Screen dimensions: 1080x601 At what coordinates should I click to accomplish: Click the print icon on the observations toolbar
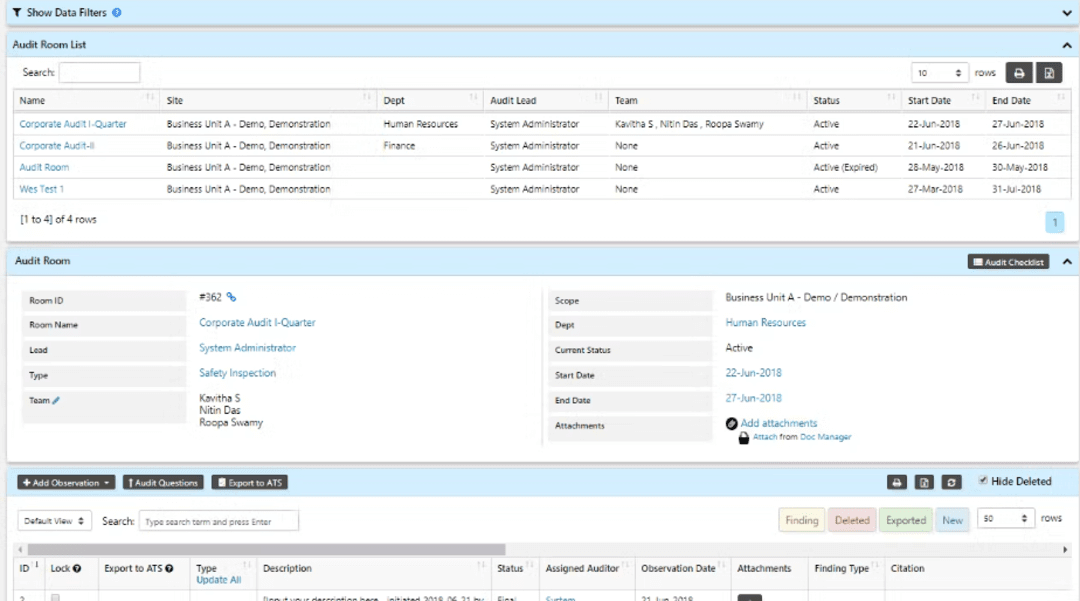point(897,482)
